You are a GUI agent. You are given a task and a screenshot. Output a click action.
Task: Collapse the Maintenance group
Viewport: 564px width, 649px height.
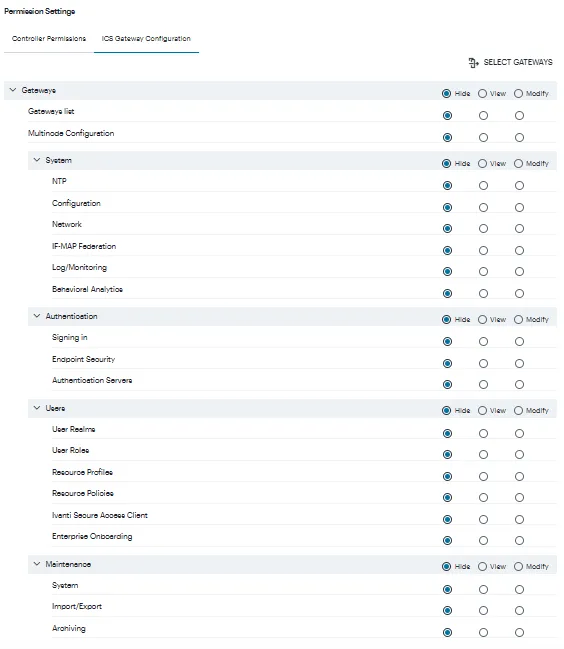coord(37,564)
